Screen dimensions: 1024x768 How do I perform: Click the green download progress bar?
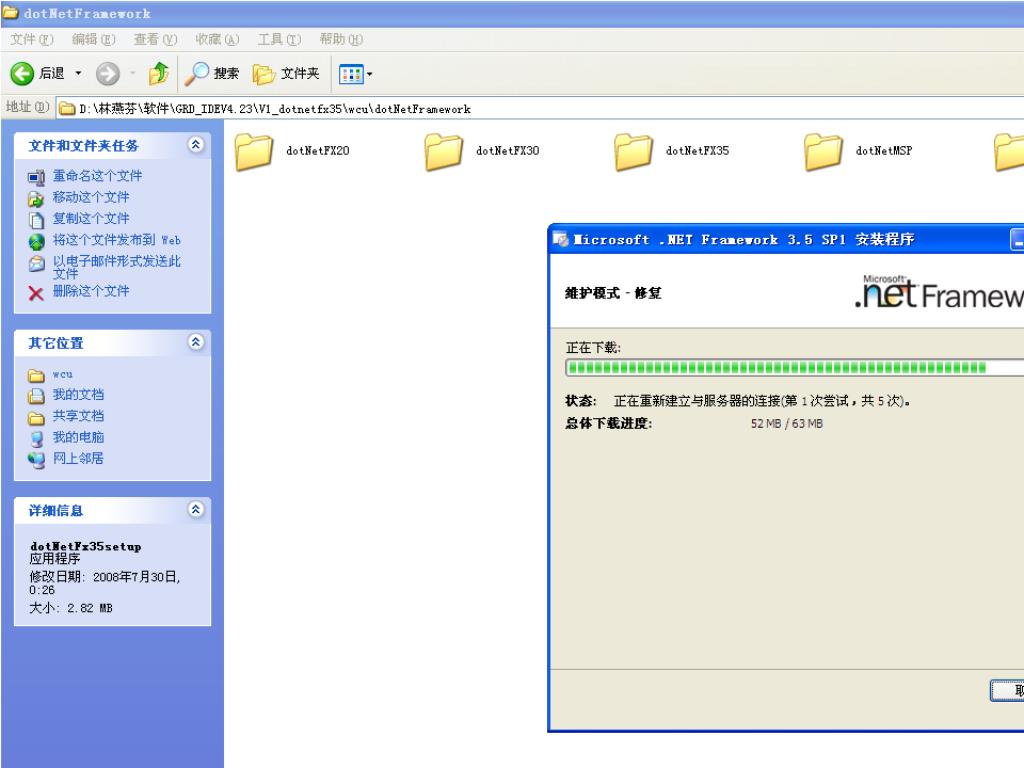pos(794,368)
